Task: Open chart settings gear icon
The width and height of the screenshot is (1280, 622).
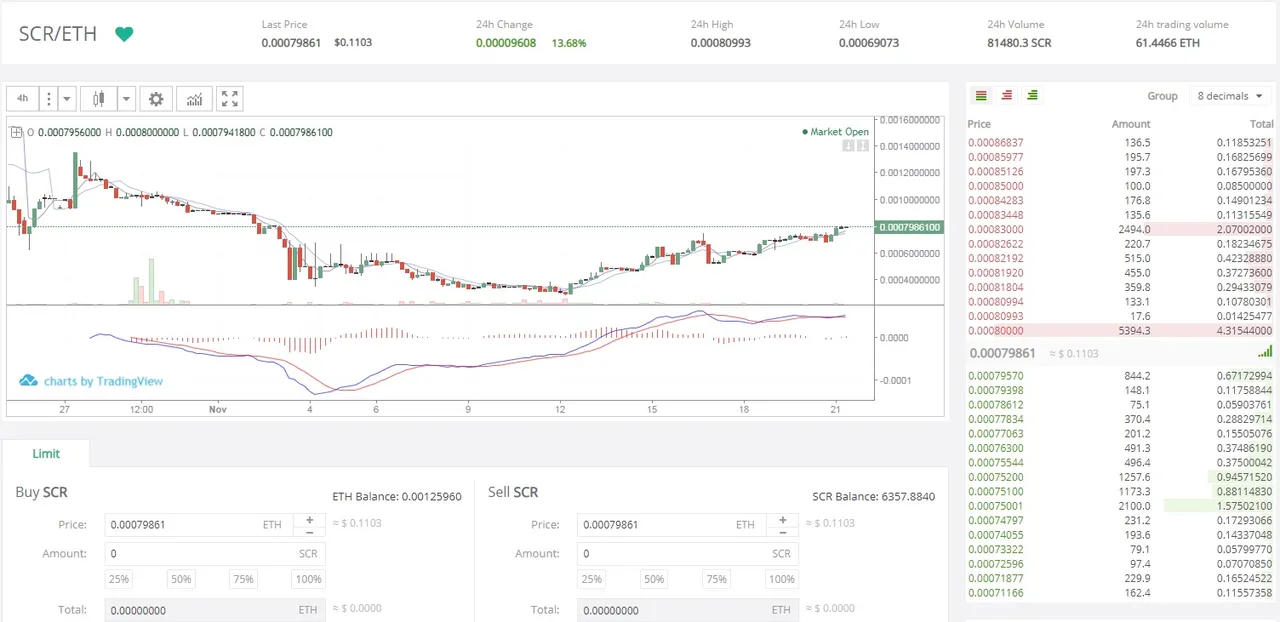Action: 156,99
